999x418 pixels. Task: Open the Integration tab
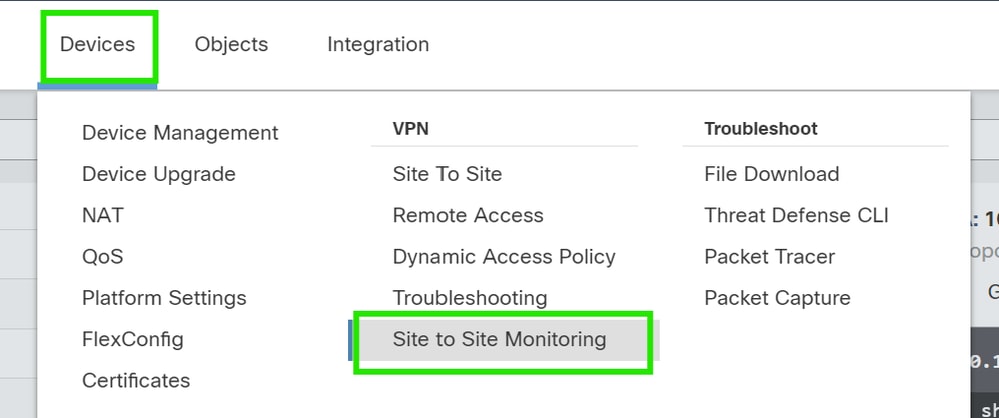378,45
